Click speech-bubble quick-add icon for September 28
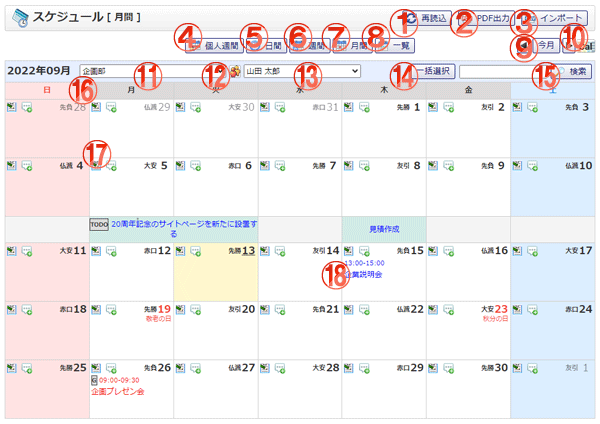The height and width of the screenshot is (424, 600). coord(280,368)
